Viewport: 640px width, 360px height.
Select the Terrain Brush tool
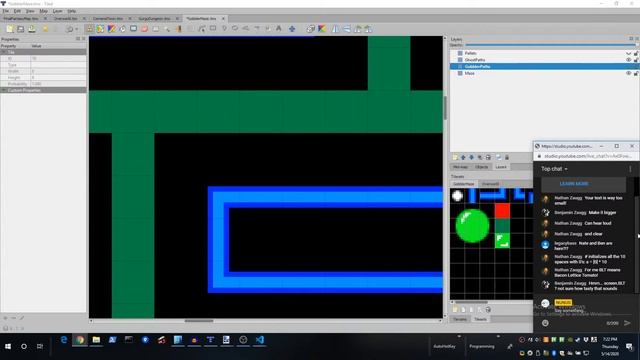tap(100, 29)
